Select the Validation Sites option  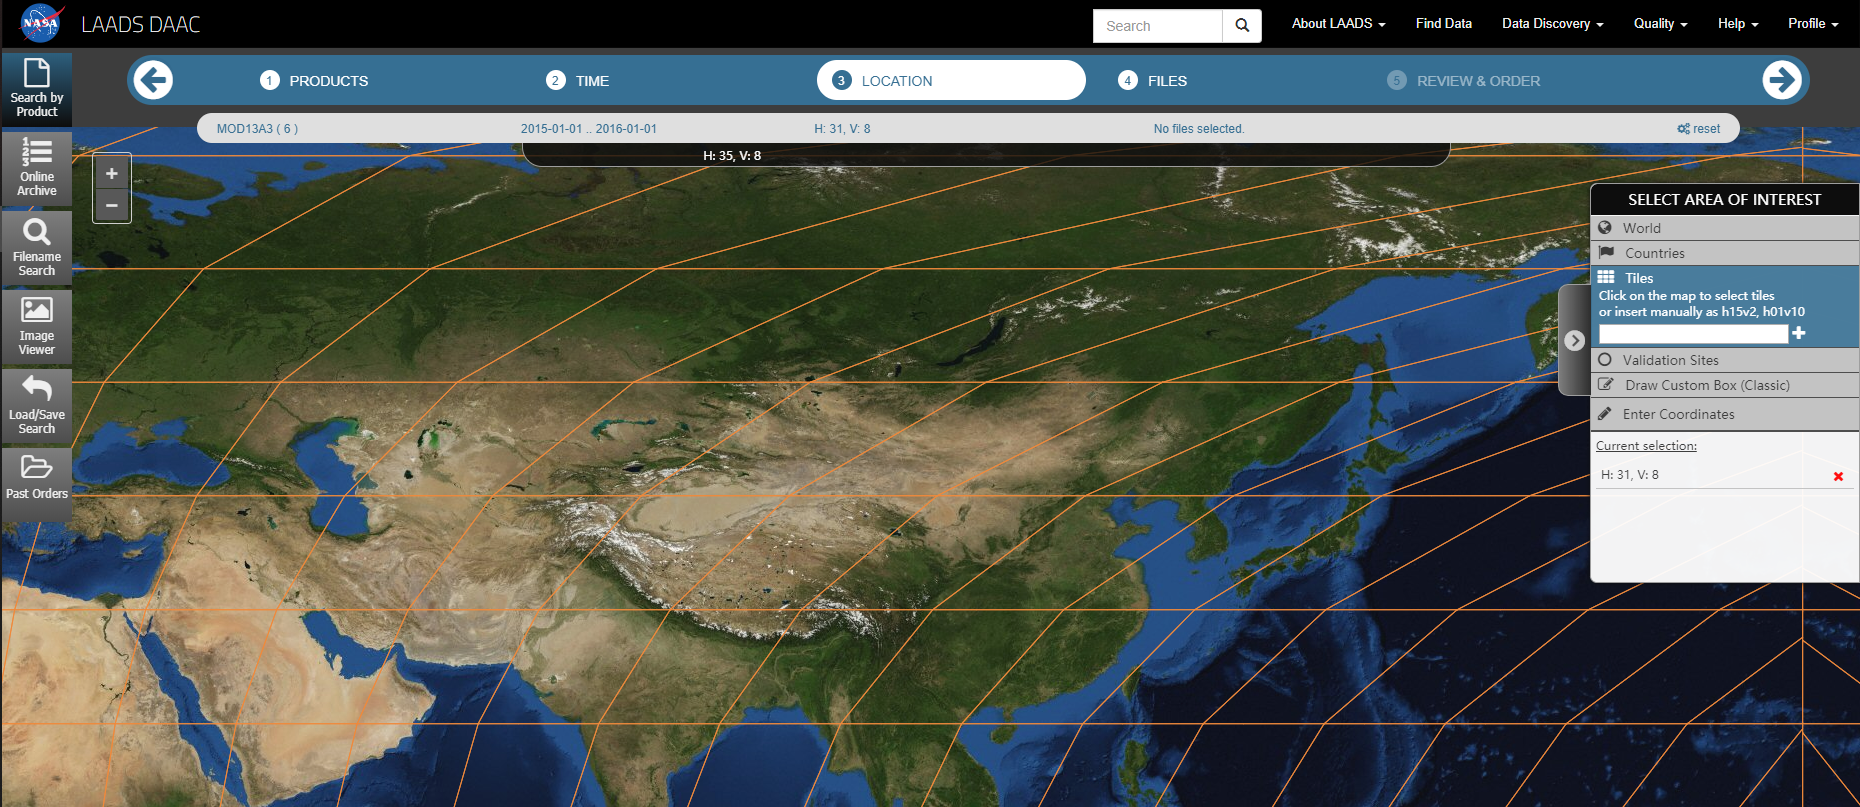click(x=1724, y=360)
